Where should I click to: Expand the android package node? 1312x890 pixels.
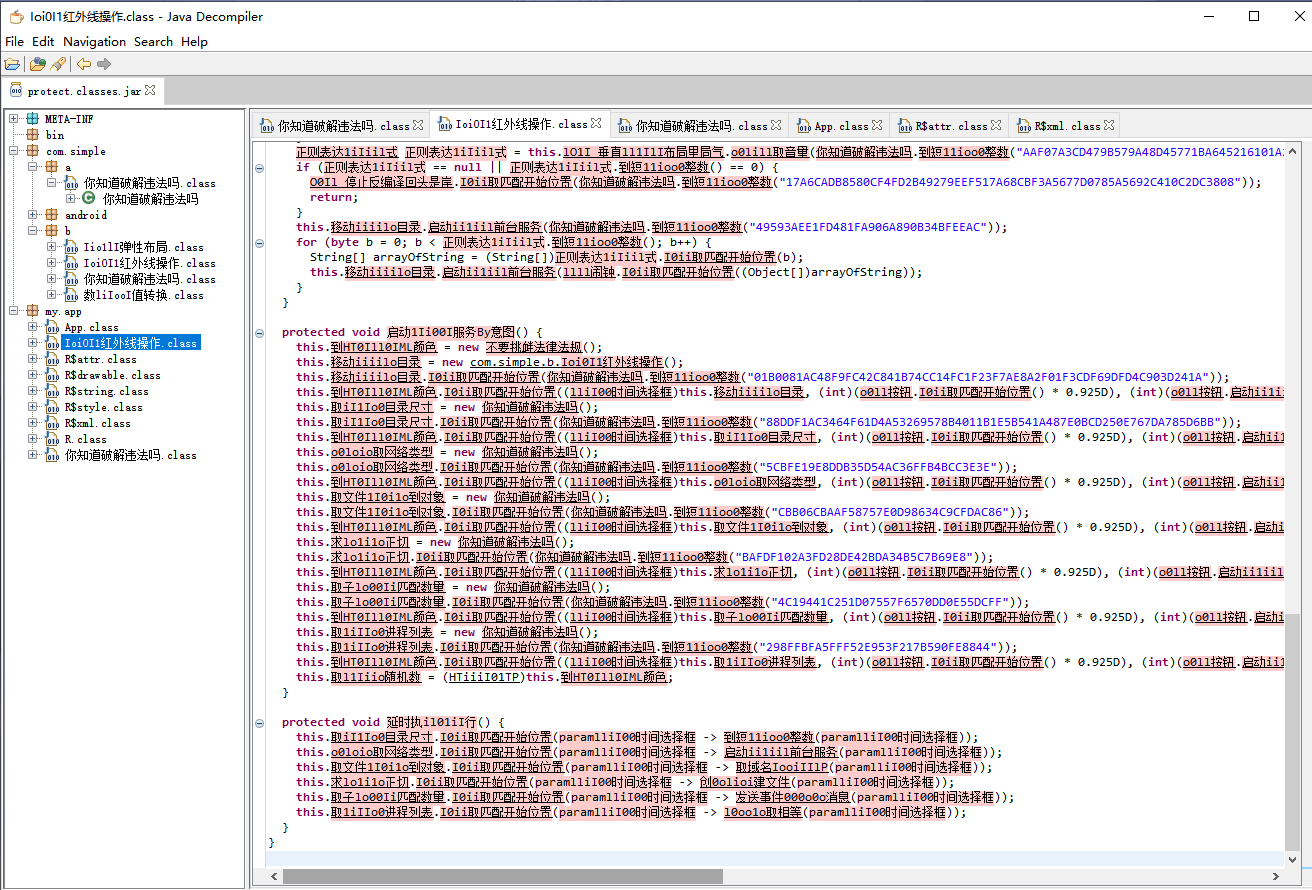click(34, 215)
